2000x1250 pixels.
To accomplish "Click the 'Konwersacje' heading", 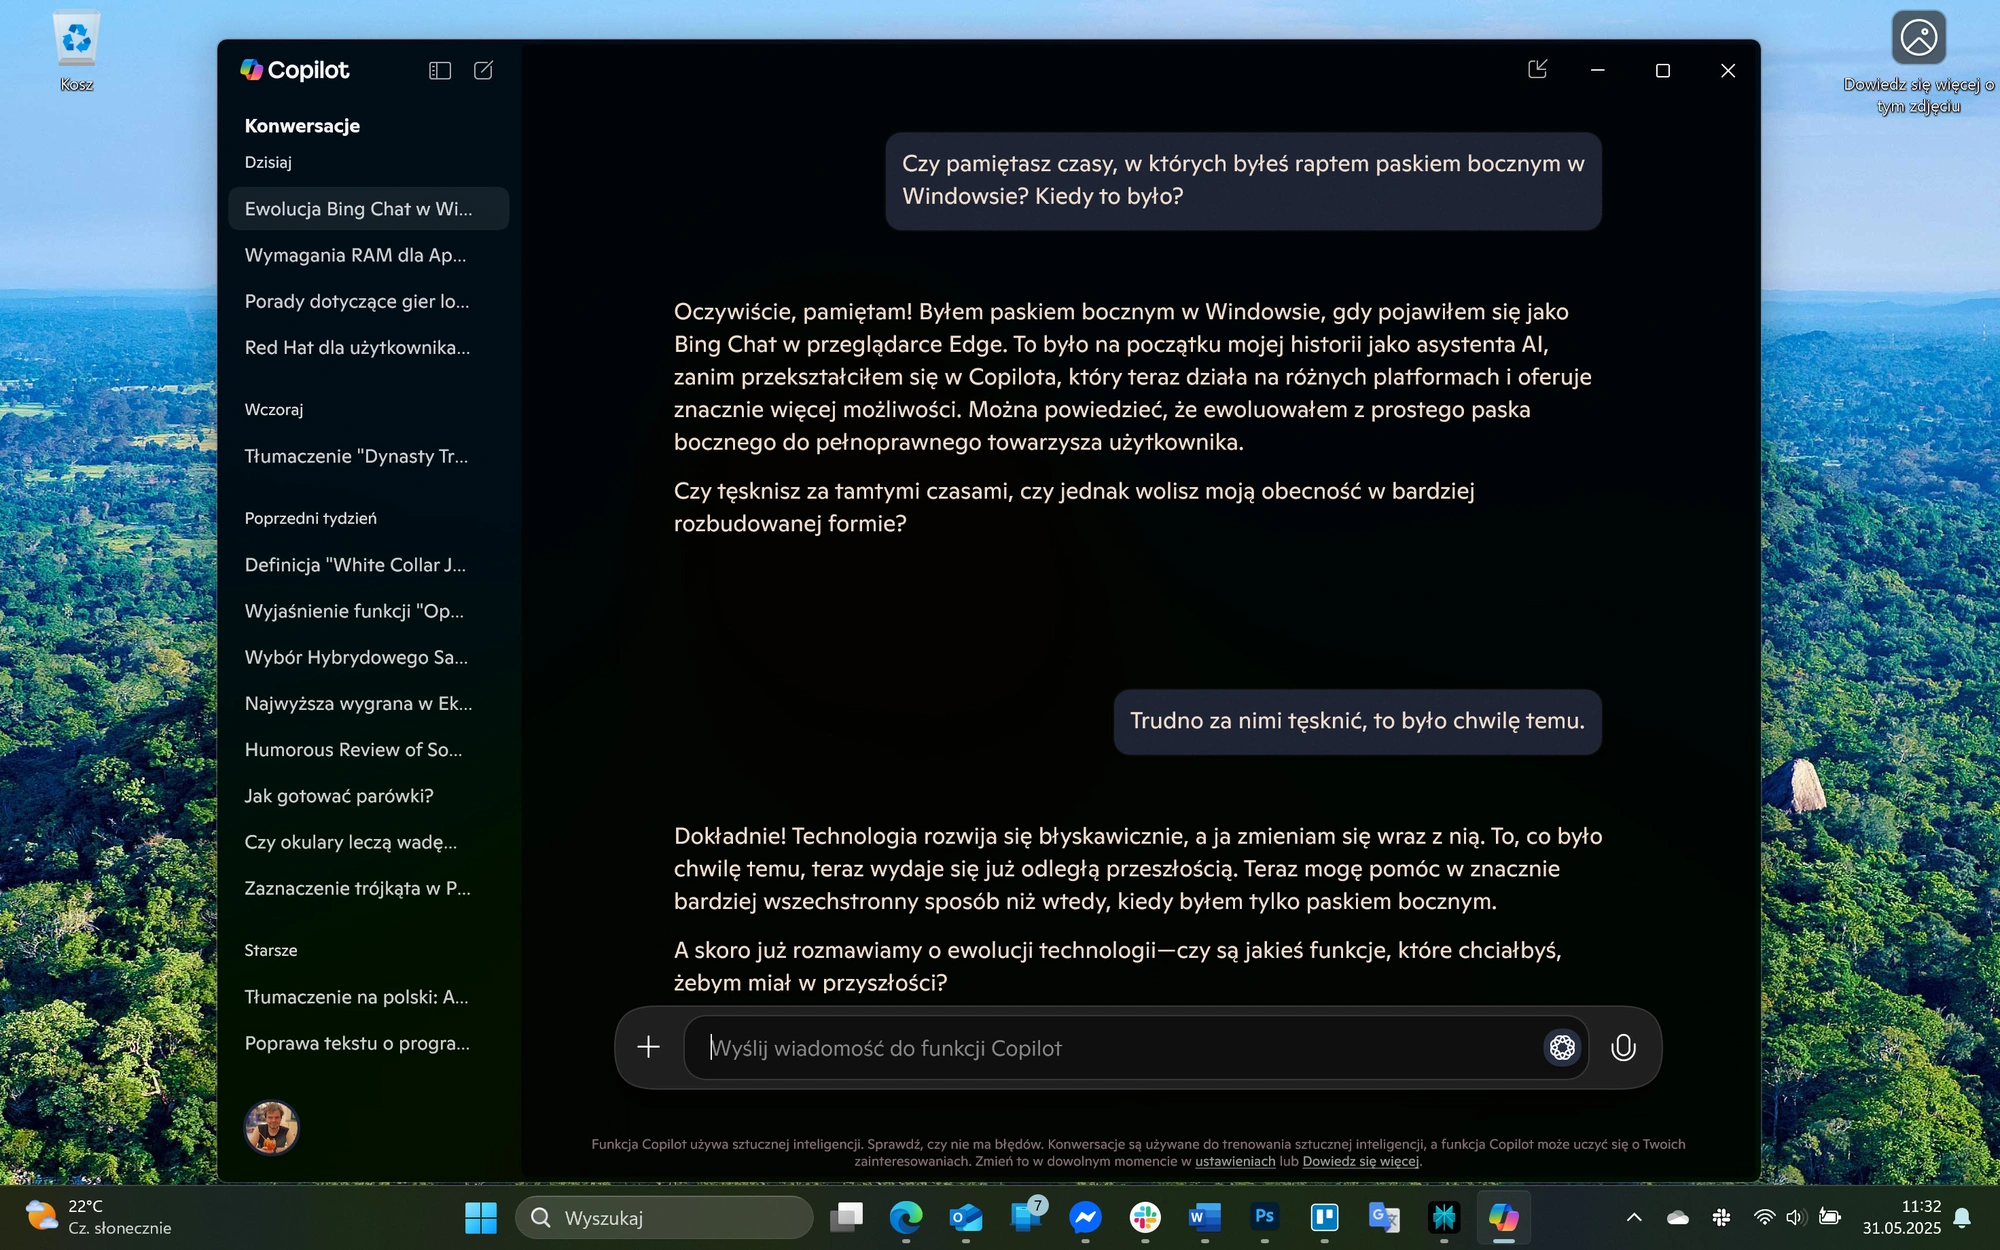I will tap(302, 125).
